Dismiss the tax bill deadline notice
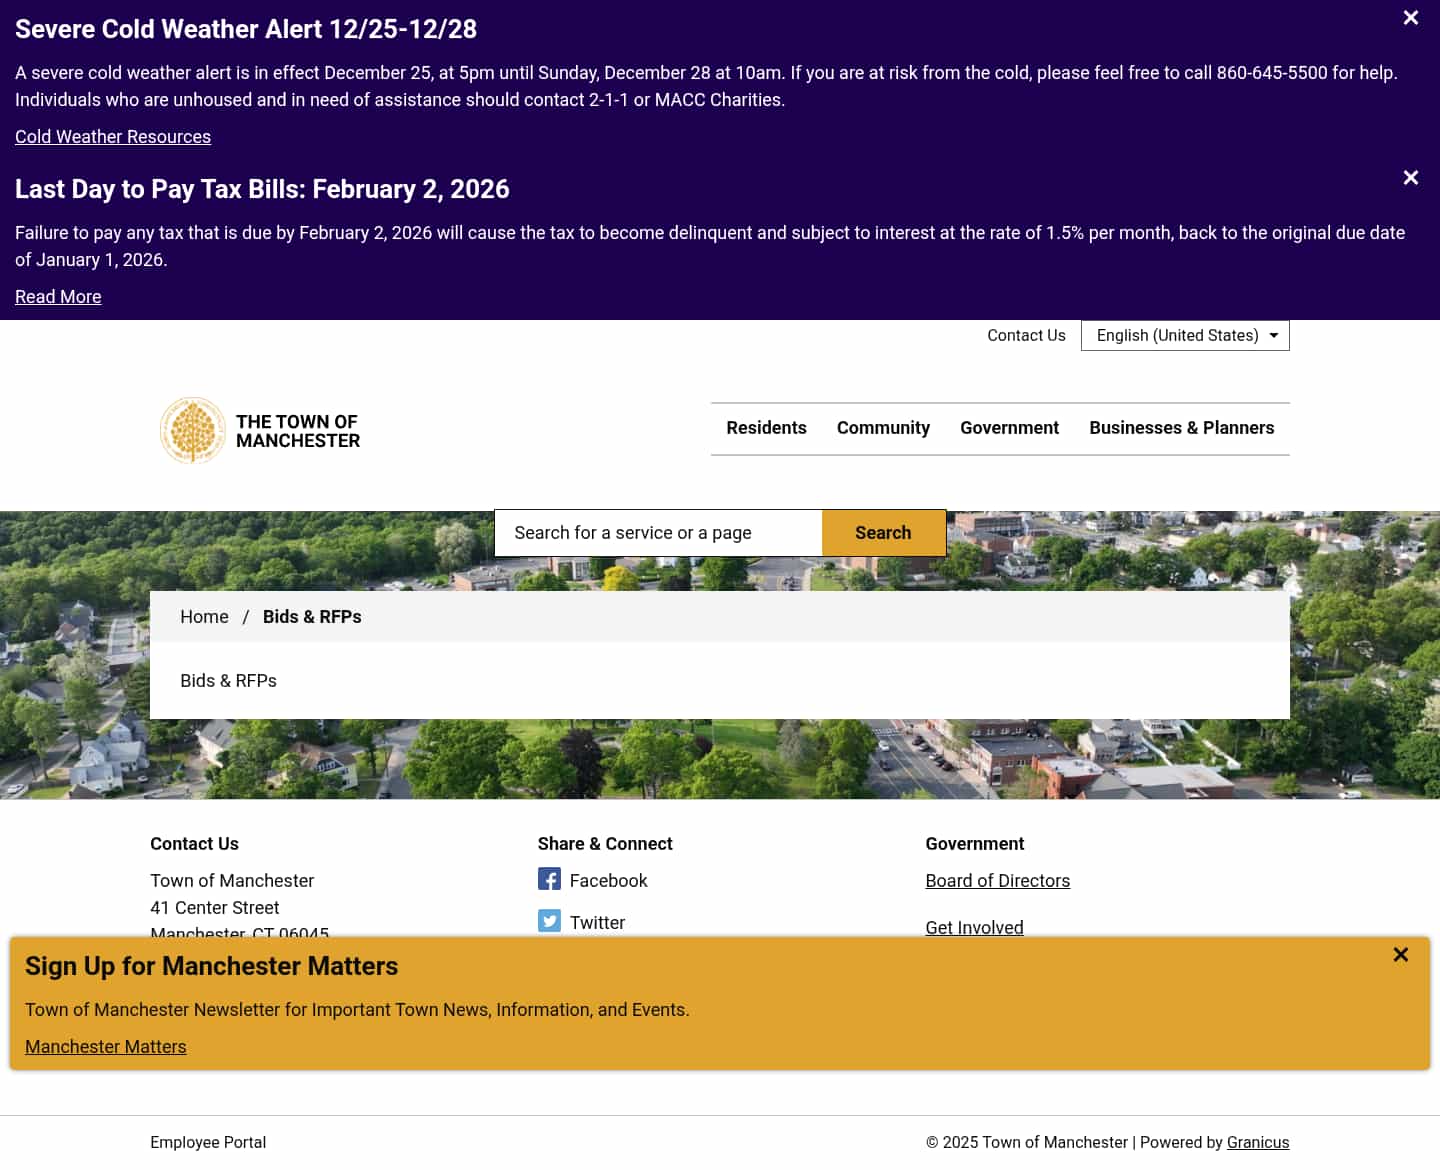1440x1170 pixels. coord(1410,177)
